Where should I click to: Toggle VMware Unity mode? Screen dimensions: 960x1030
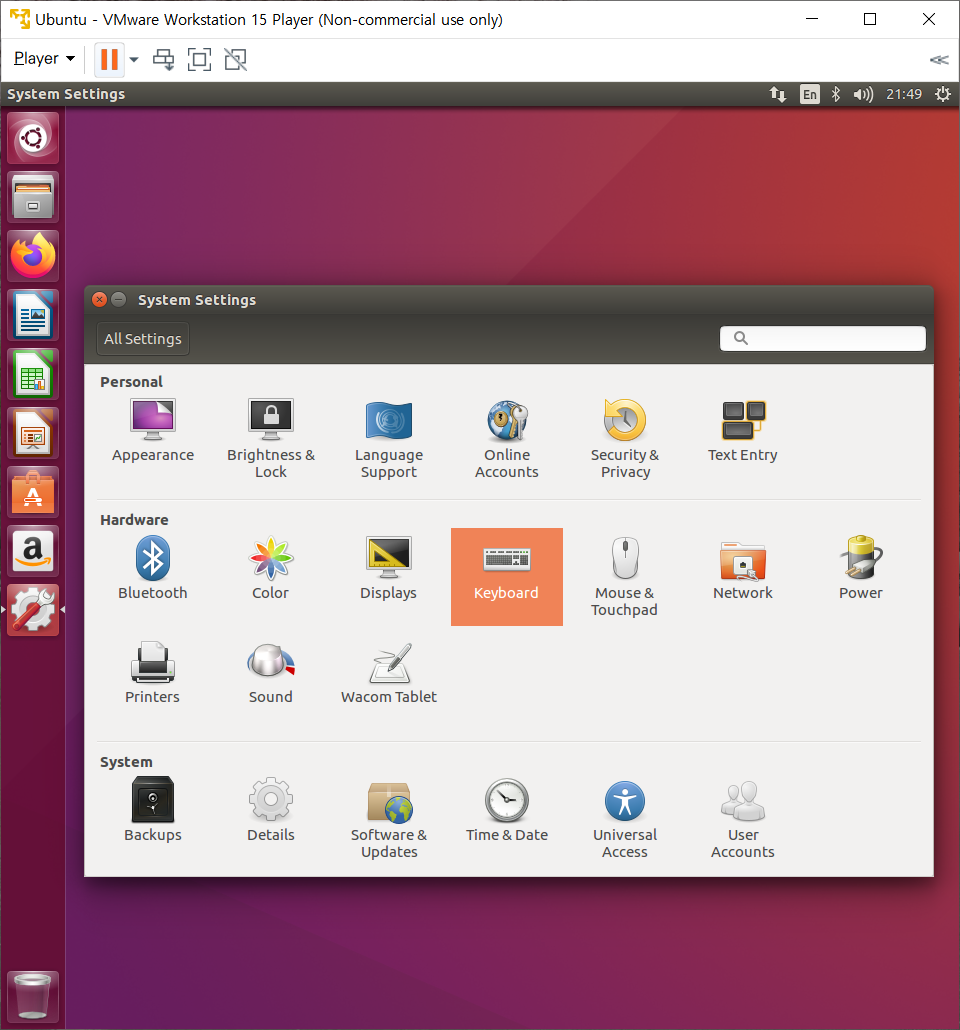(235, 59)
